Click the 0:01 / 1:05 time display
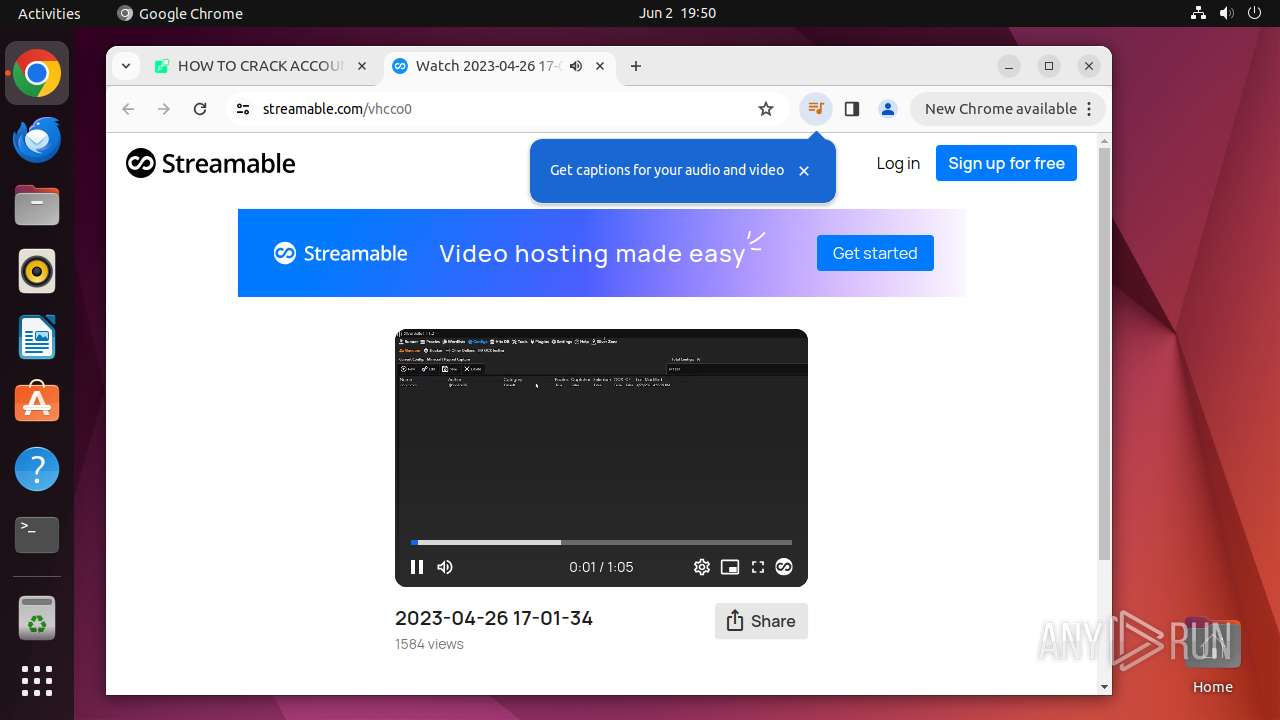The image size is (1280, 720). tap(601, 567)
